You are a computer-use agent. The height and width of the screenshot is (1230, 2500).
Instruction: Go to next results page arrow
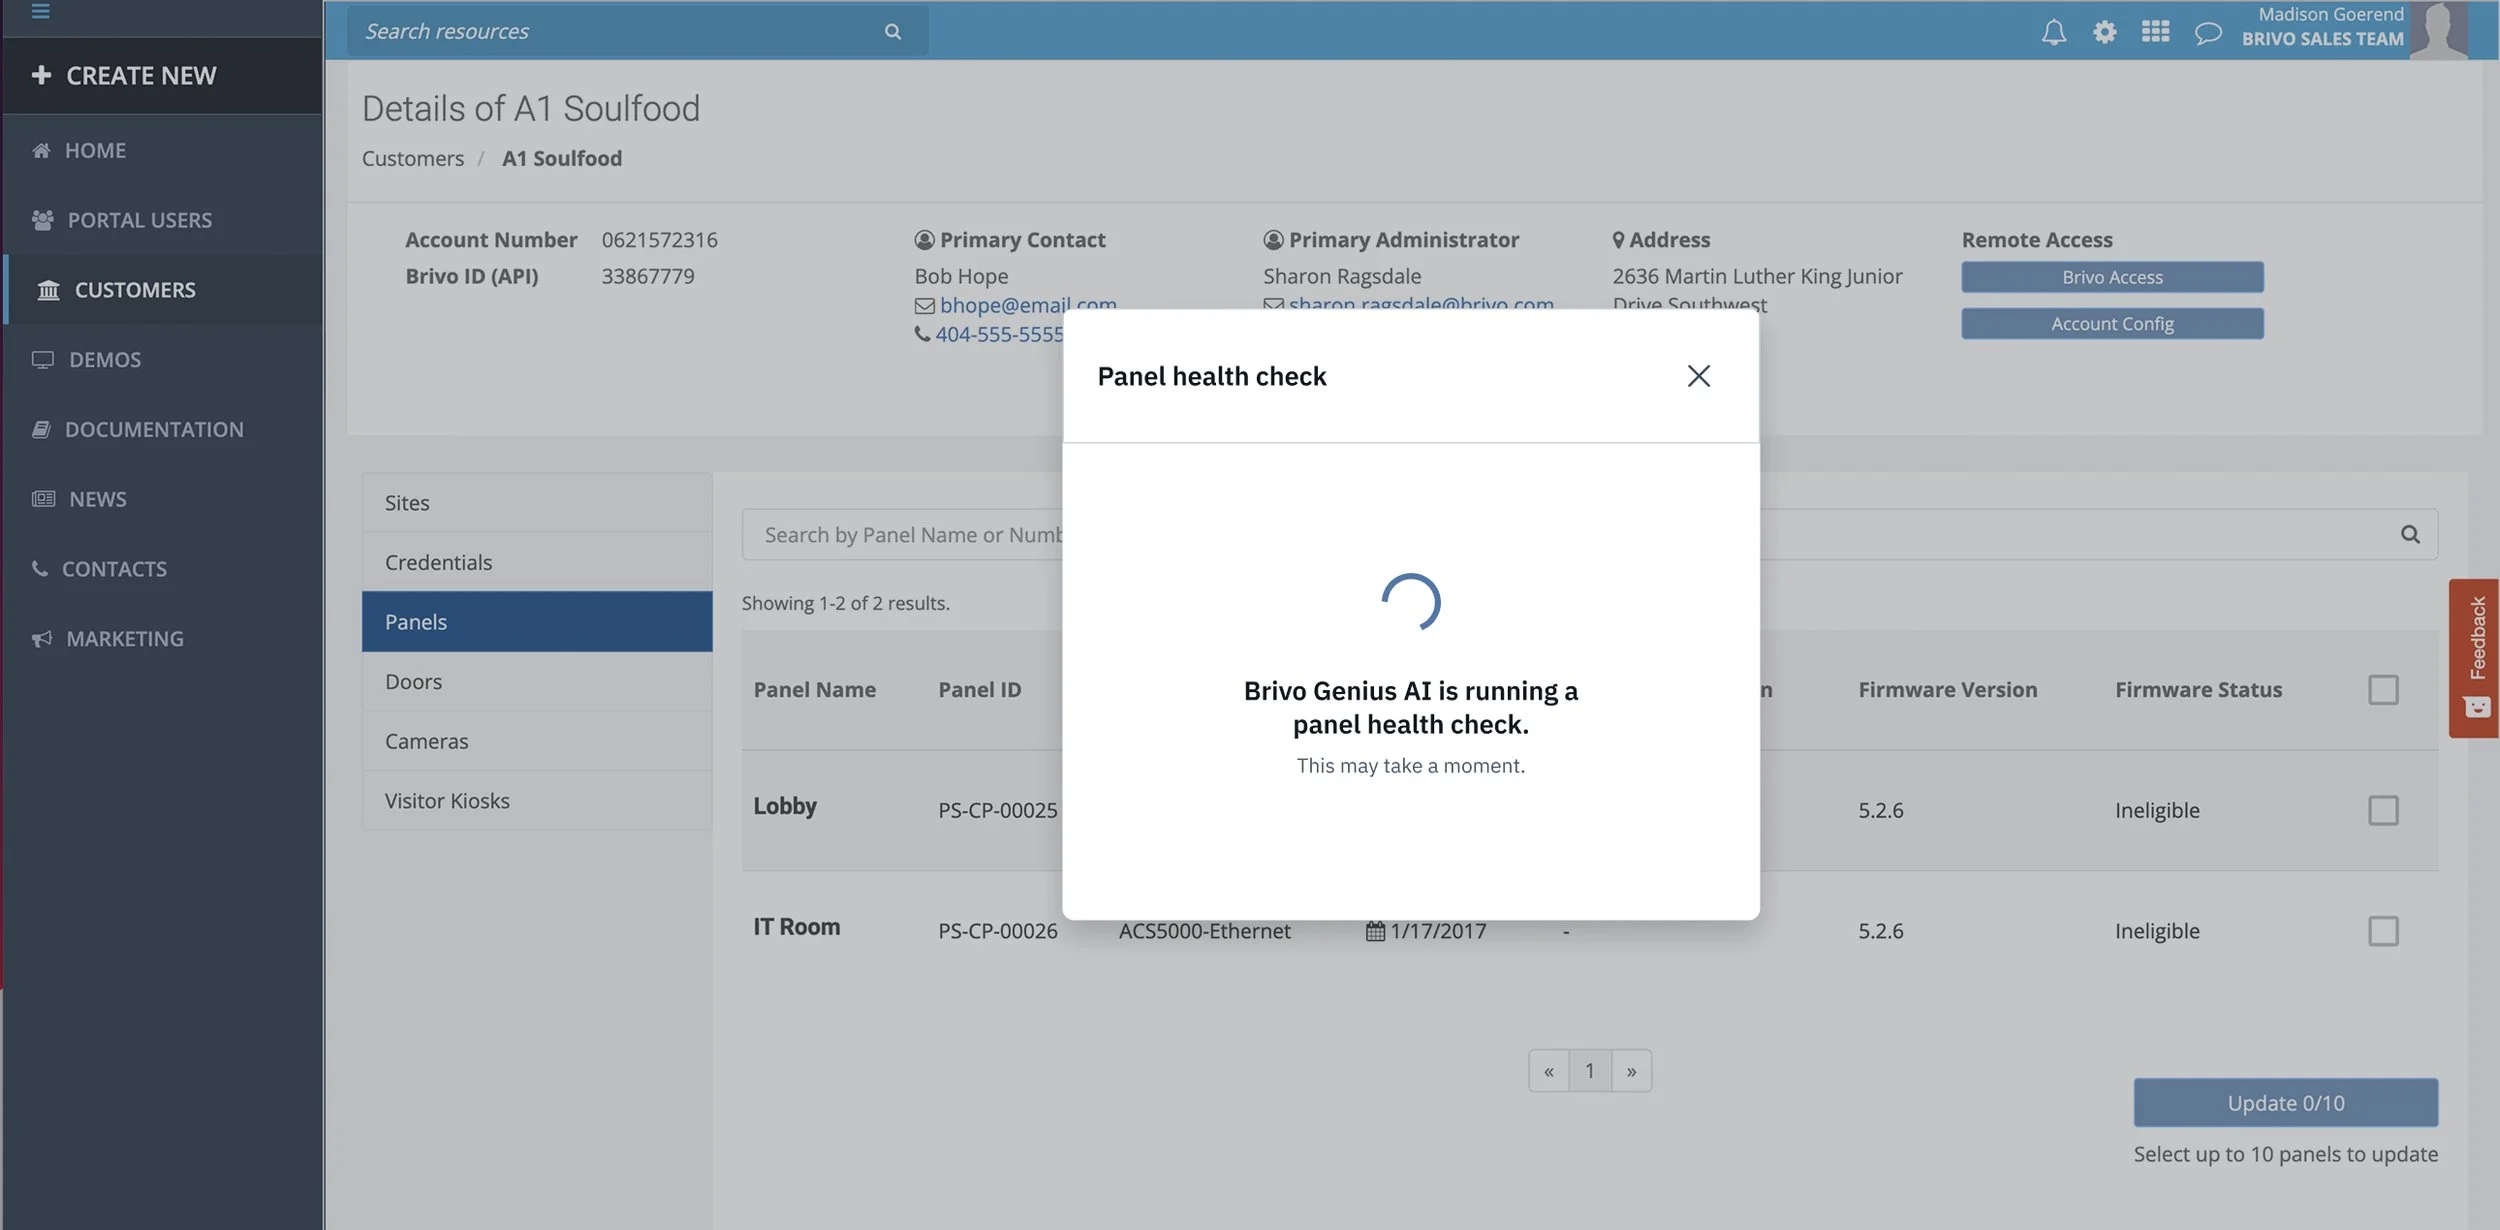coord(1631,1071)
